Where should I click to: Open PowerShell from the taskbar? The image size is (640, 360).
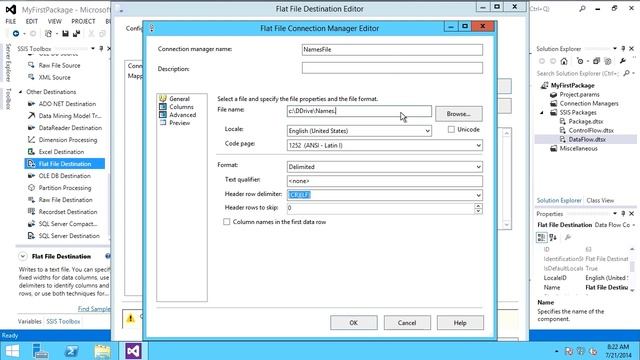71,351
